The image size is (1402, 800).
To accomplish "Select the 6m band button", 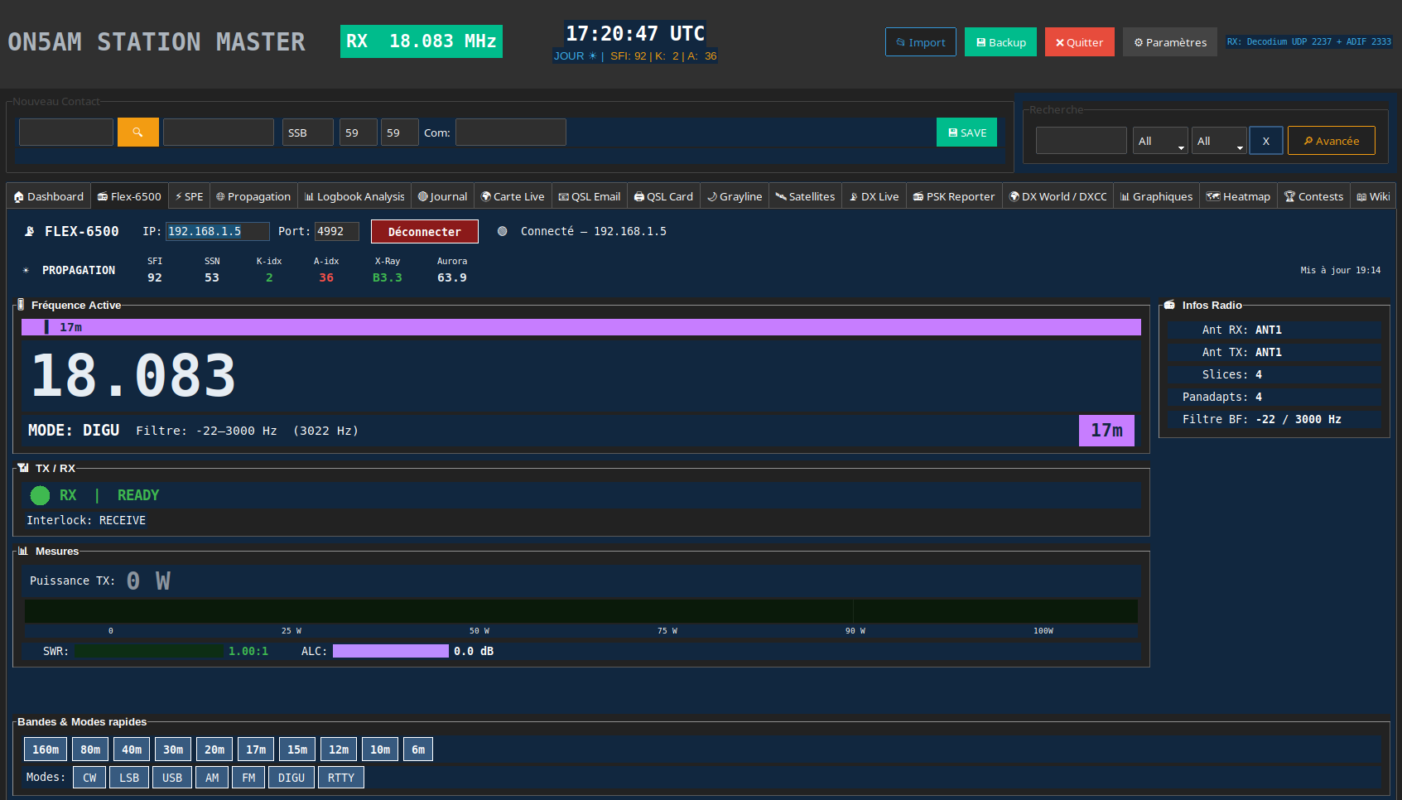I will point(418,749).
